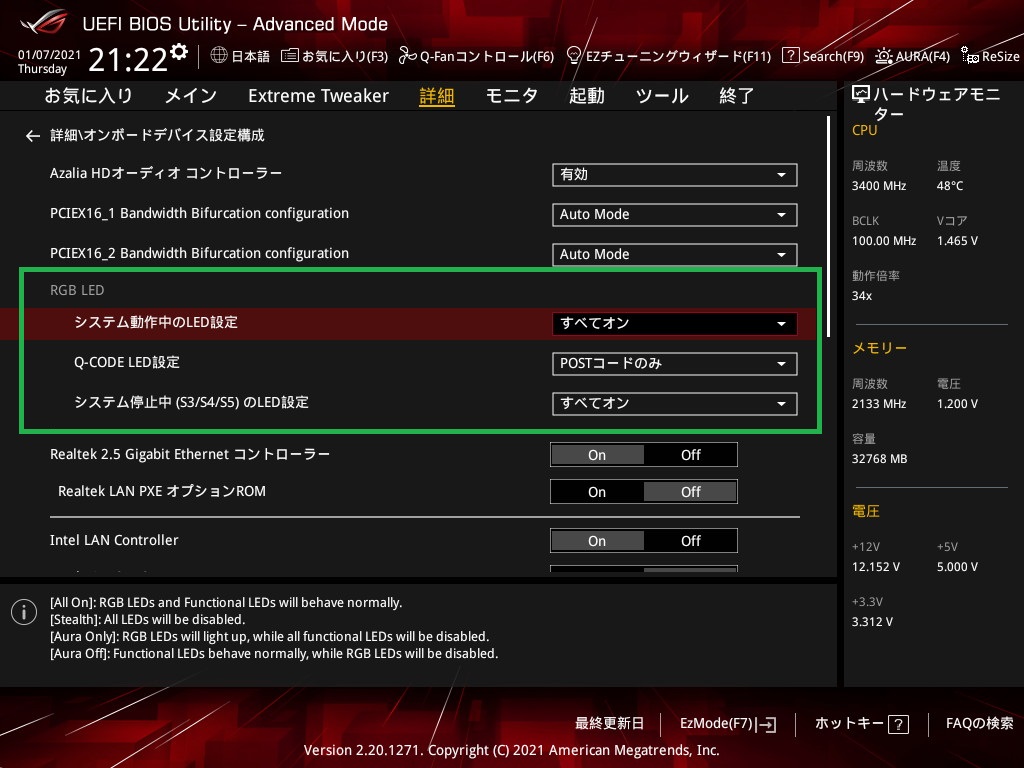
Task: Turn On Intel LAN Controller
Action: click(x=597, y=541)
